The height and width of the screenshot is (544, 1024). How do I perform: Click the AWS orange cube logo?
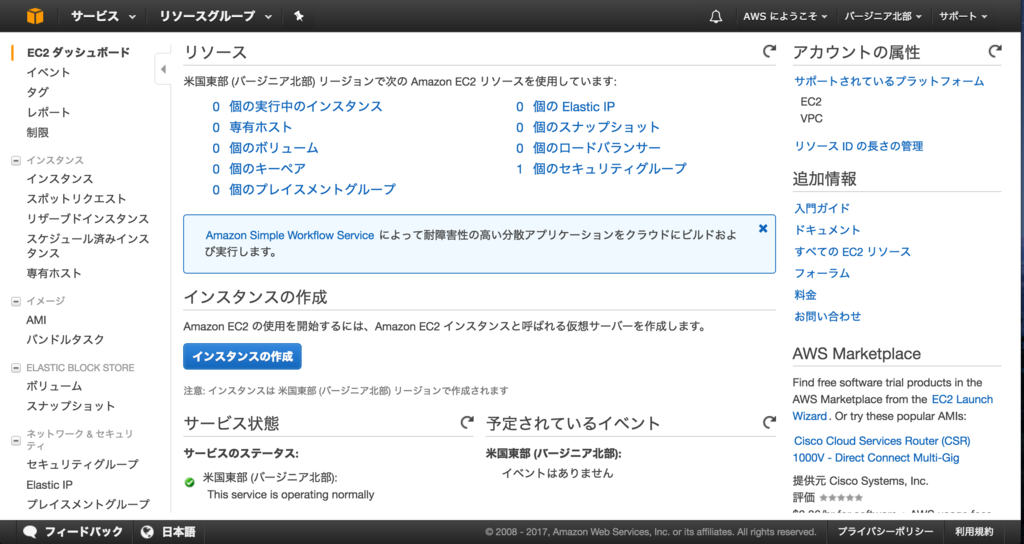(35, 16)
